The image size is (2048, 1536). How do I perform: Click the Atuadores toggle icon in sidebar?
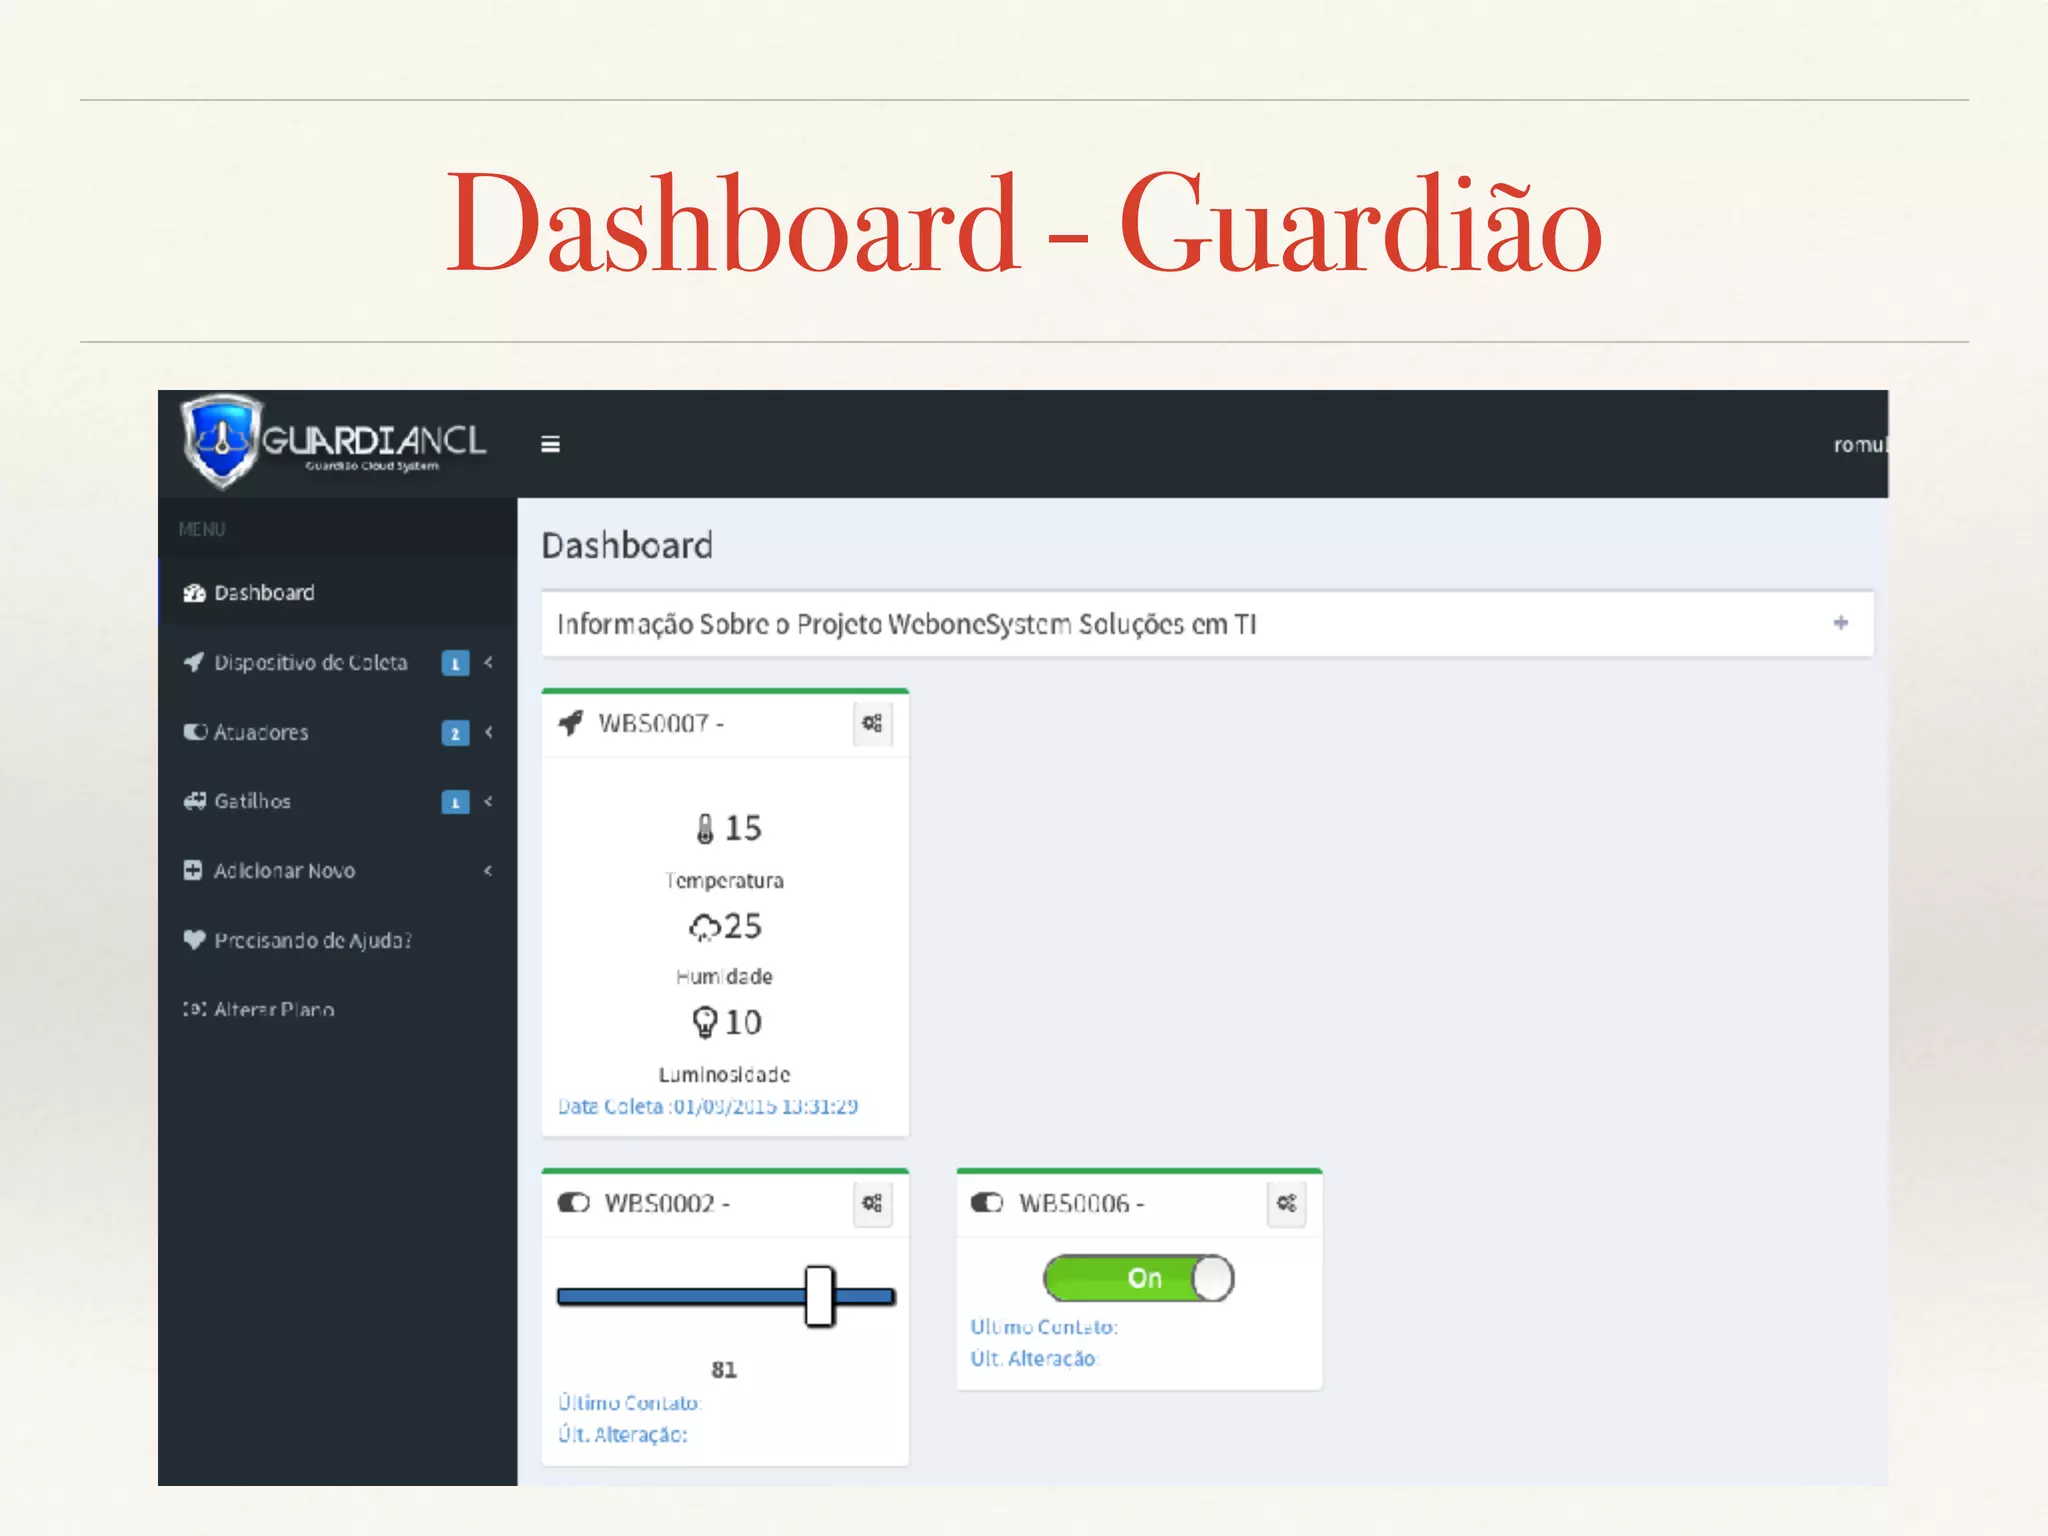click(195, 732)
